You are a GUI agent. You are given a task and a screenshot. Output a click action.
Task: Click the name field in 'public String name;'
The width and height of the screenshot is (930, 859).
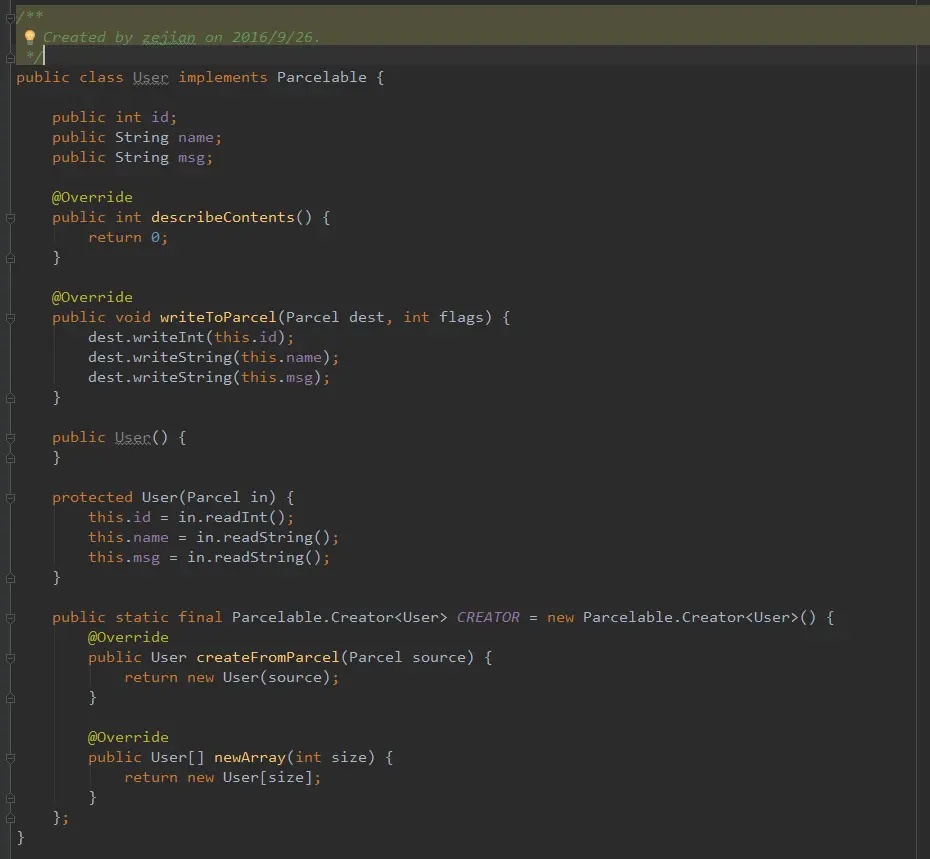point(196,138)
